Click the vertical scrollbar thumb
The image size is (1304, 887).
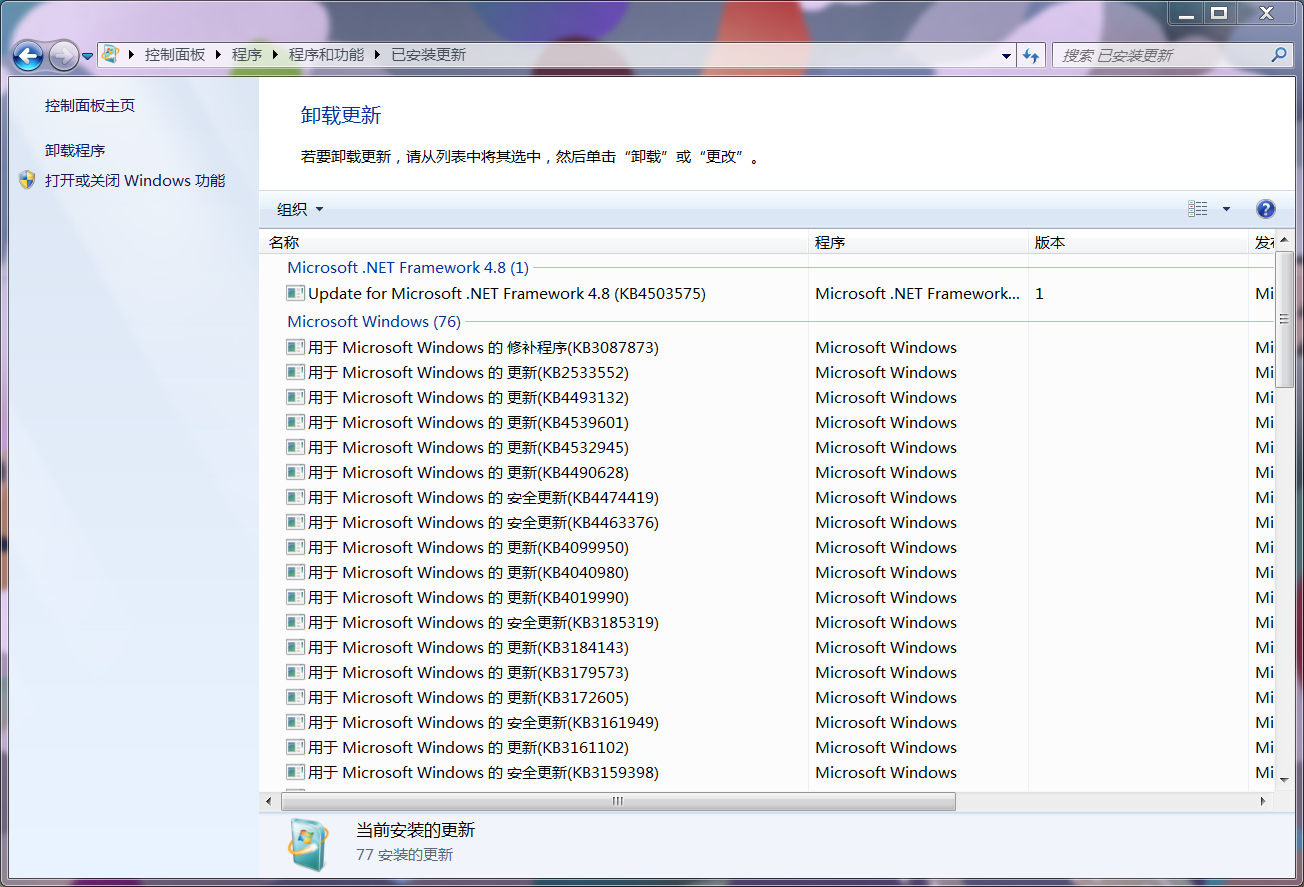[1284, 318]
